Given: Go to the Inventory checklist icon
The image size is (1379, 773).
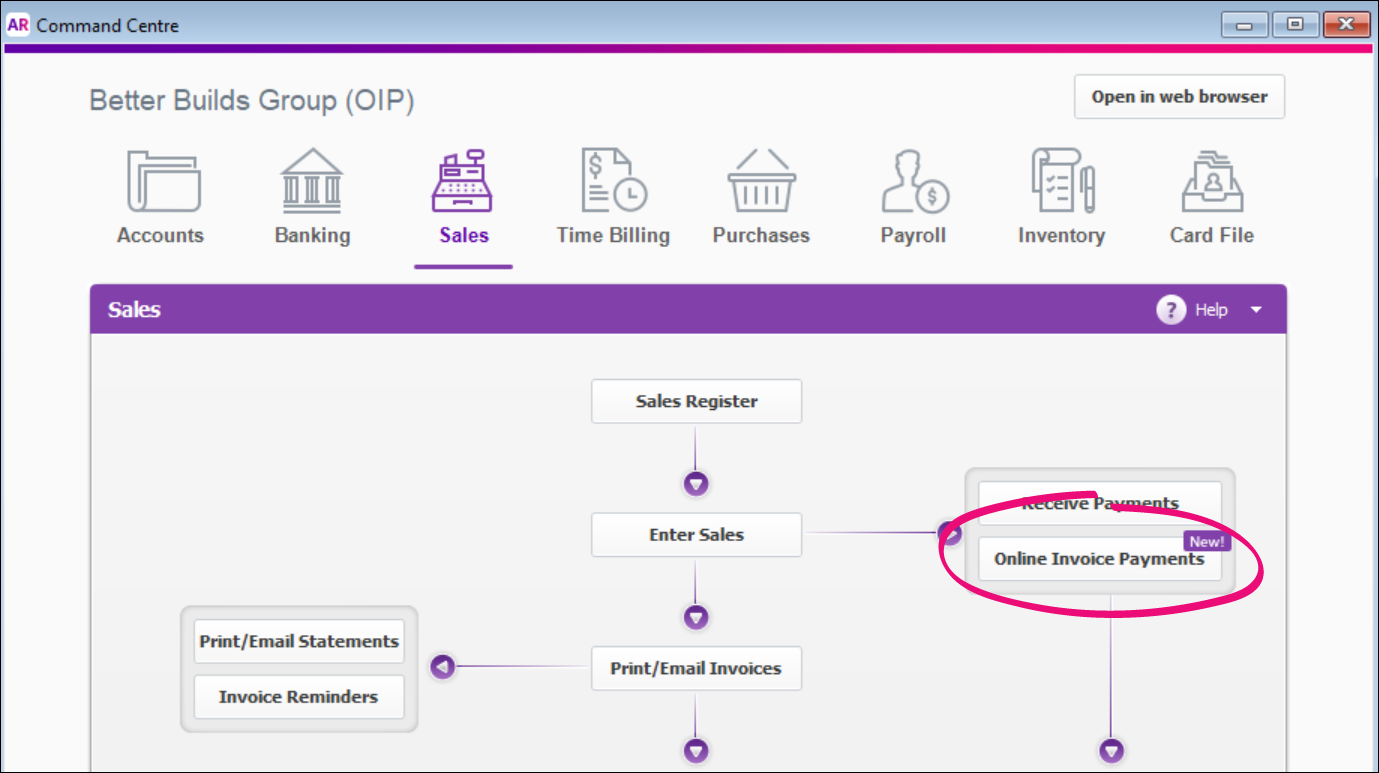Looking at the screenshot, I should click(x=1061, y=182).
